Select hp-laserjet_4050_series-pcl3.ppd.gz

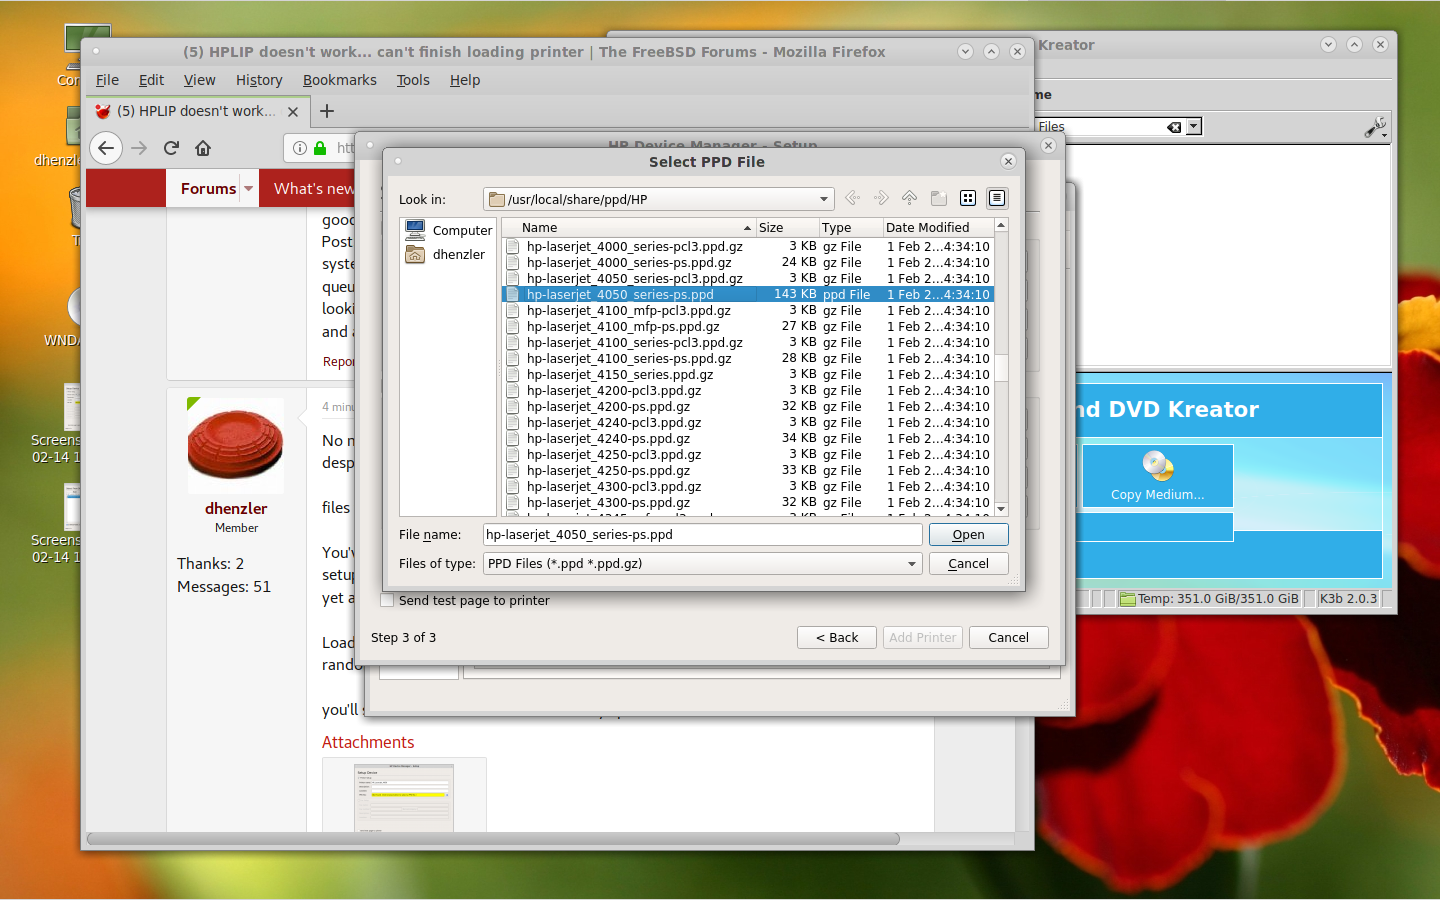click(x=634, y=278)
